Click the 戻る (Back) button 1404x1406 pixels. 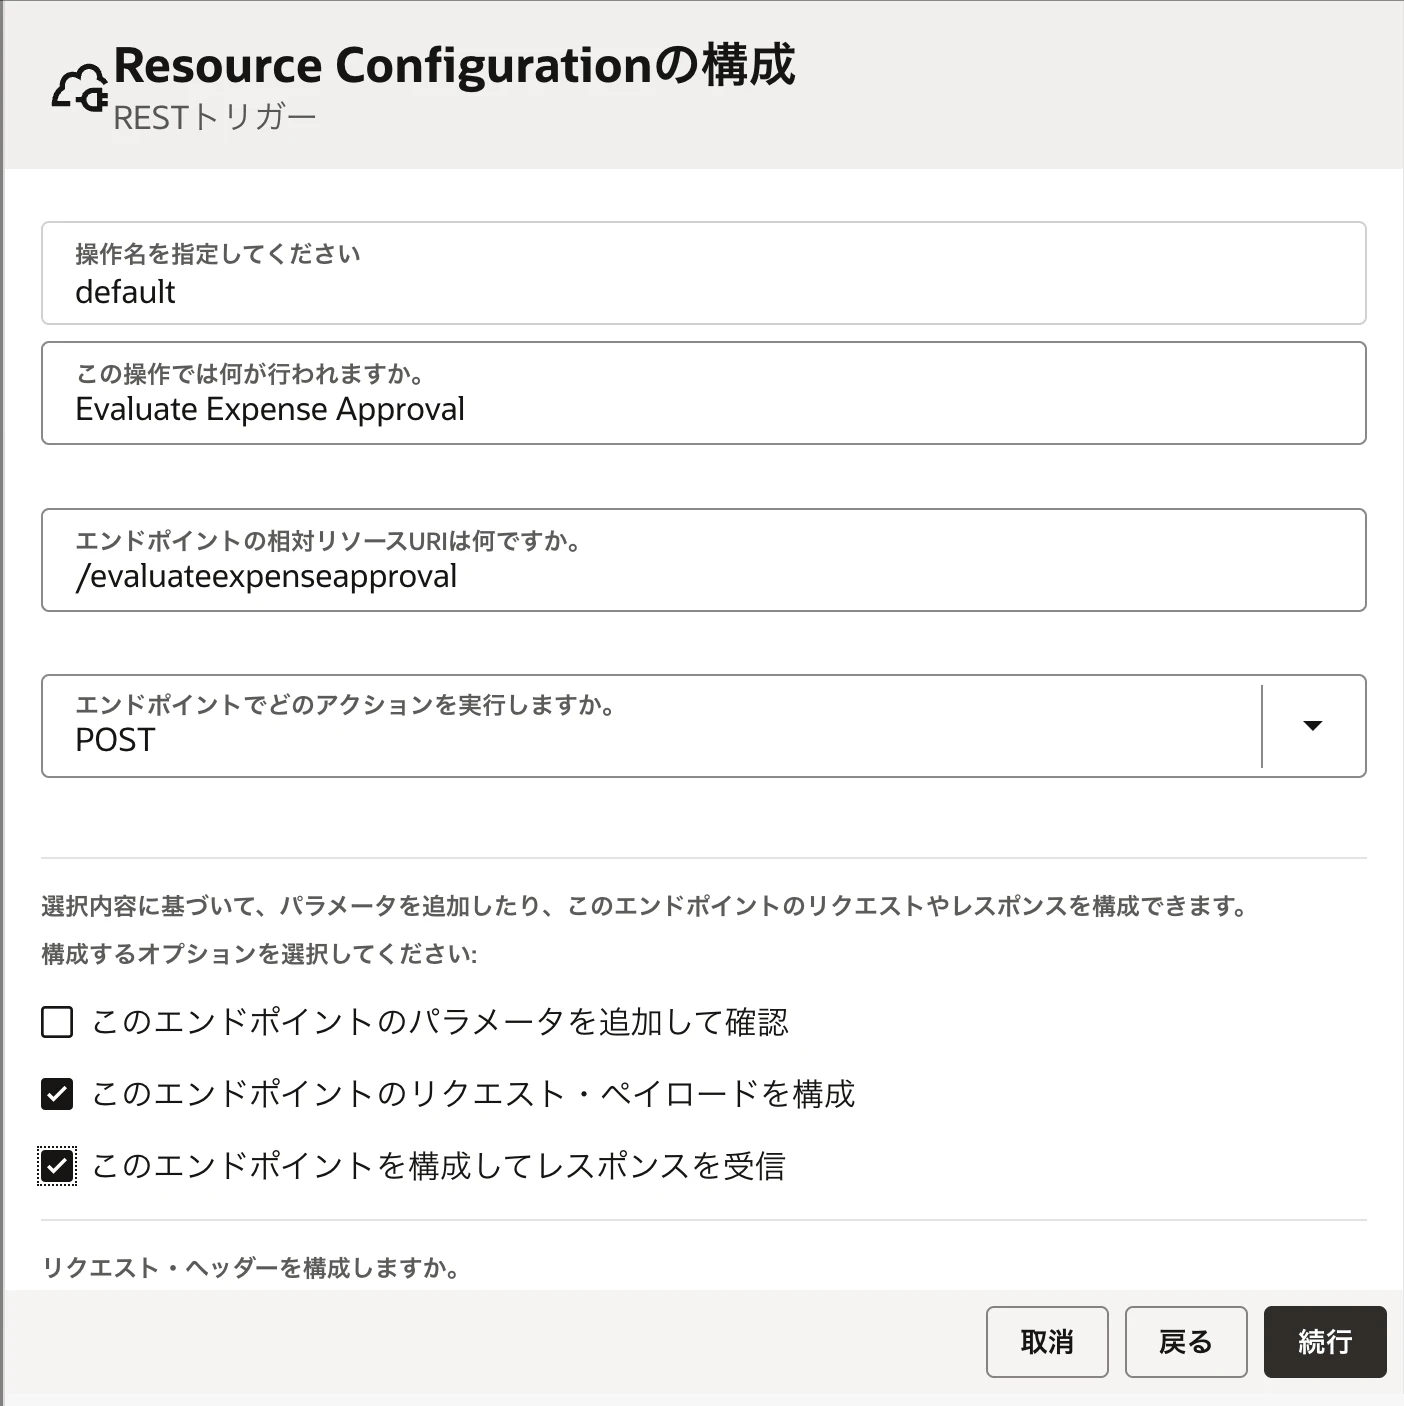point(1186,1342)
